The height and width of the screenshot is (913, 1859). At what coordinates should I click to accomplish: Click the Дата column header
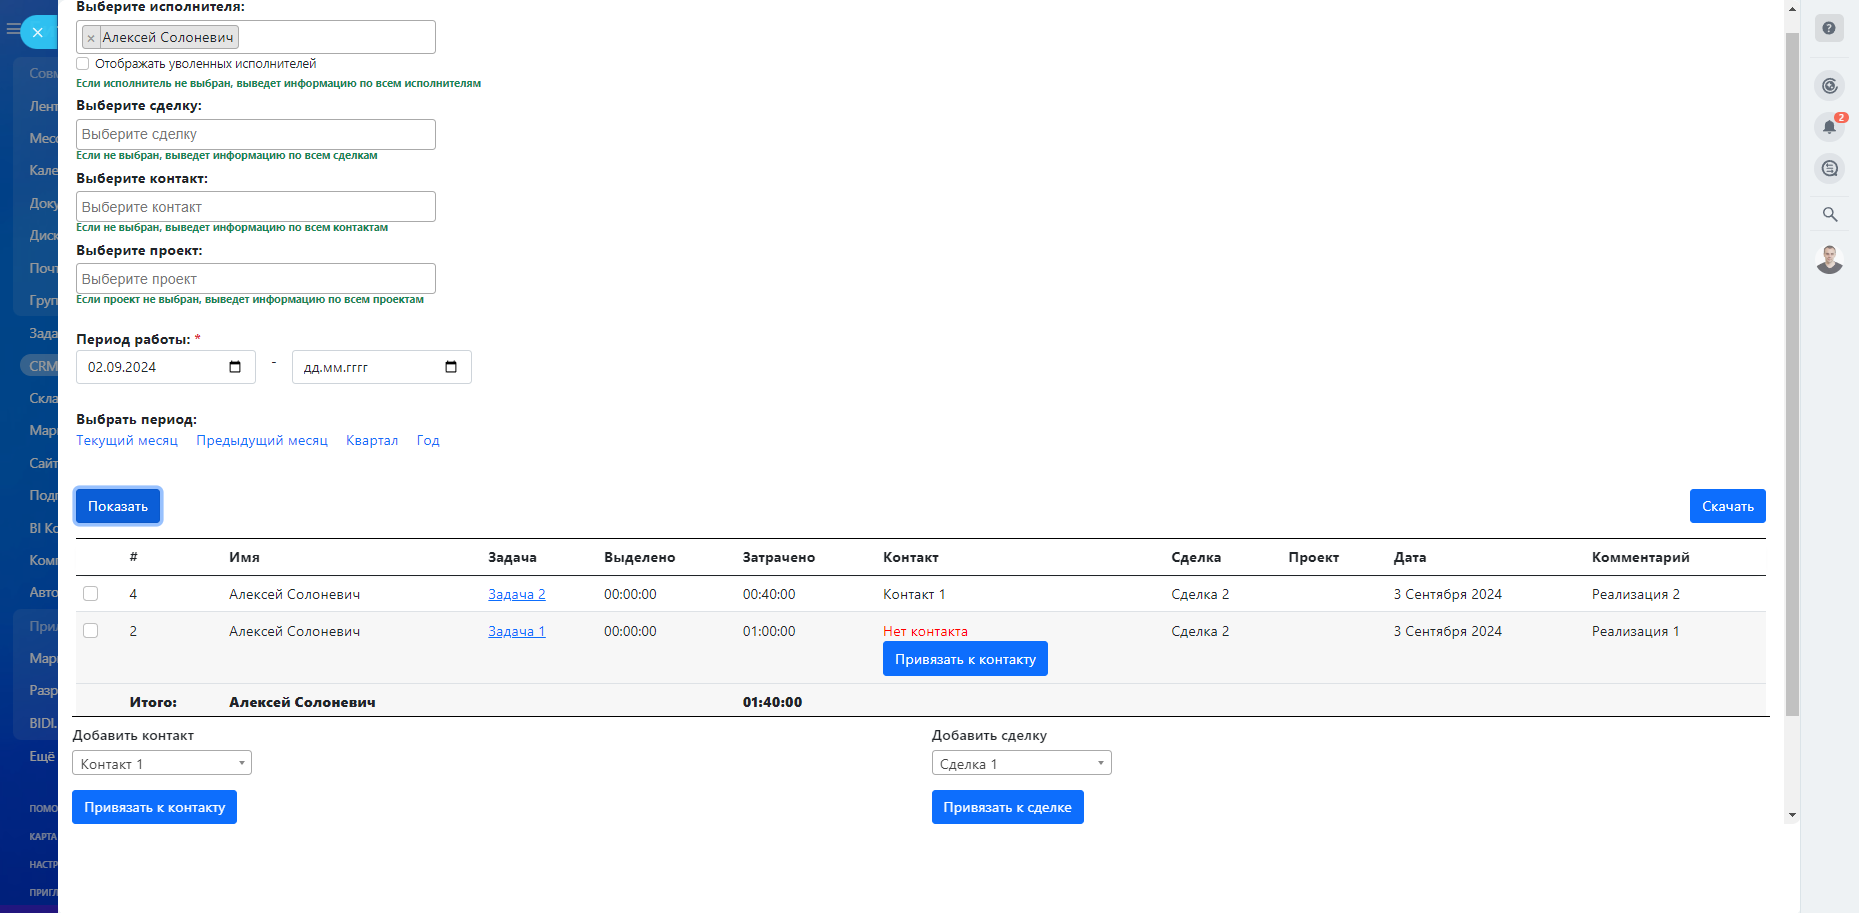click(x=1410, y=557)
